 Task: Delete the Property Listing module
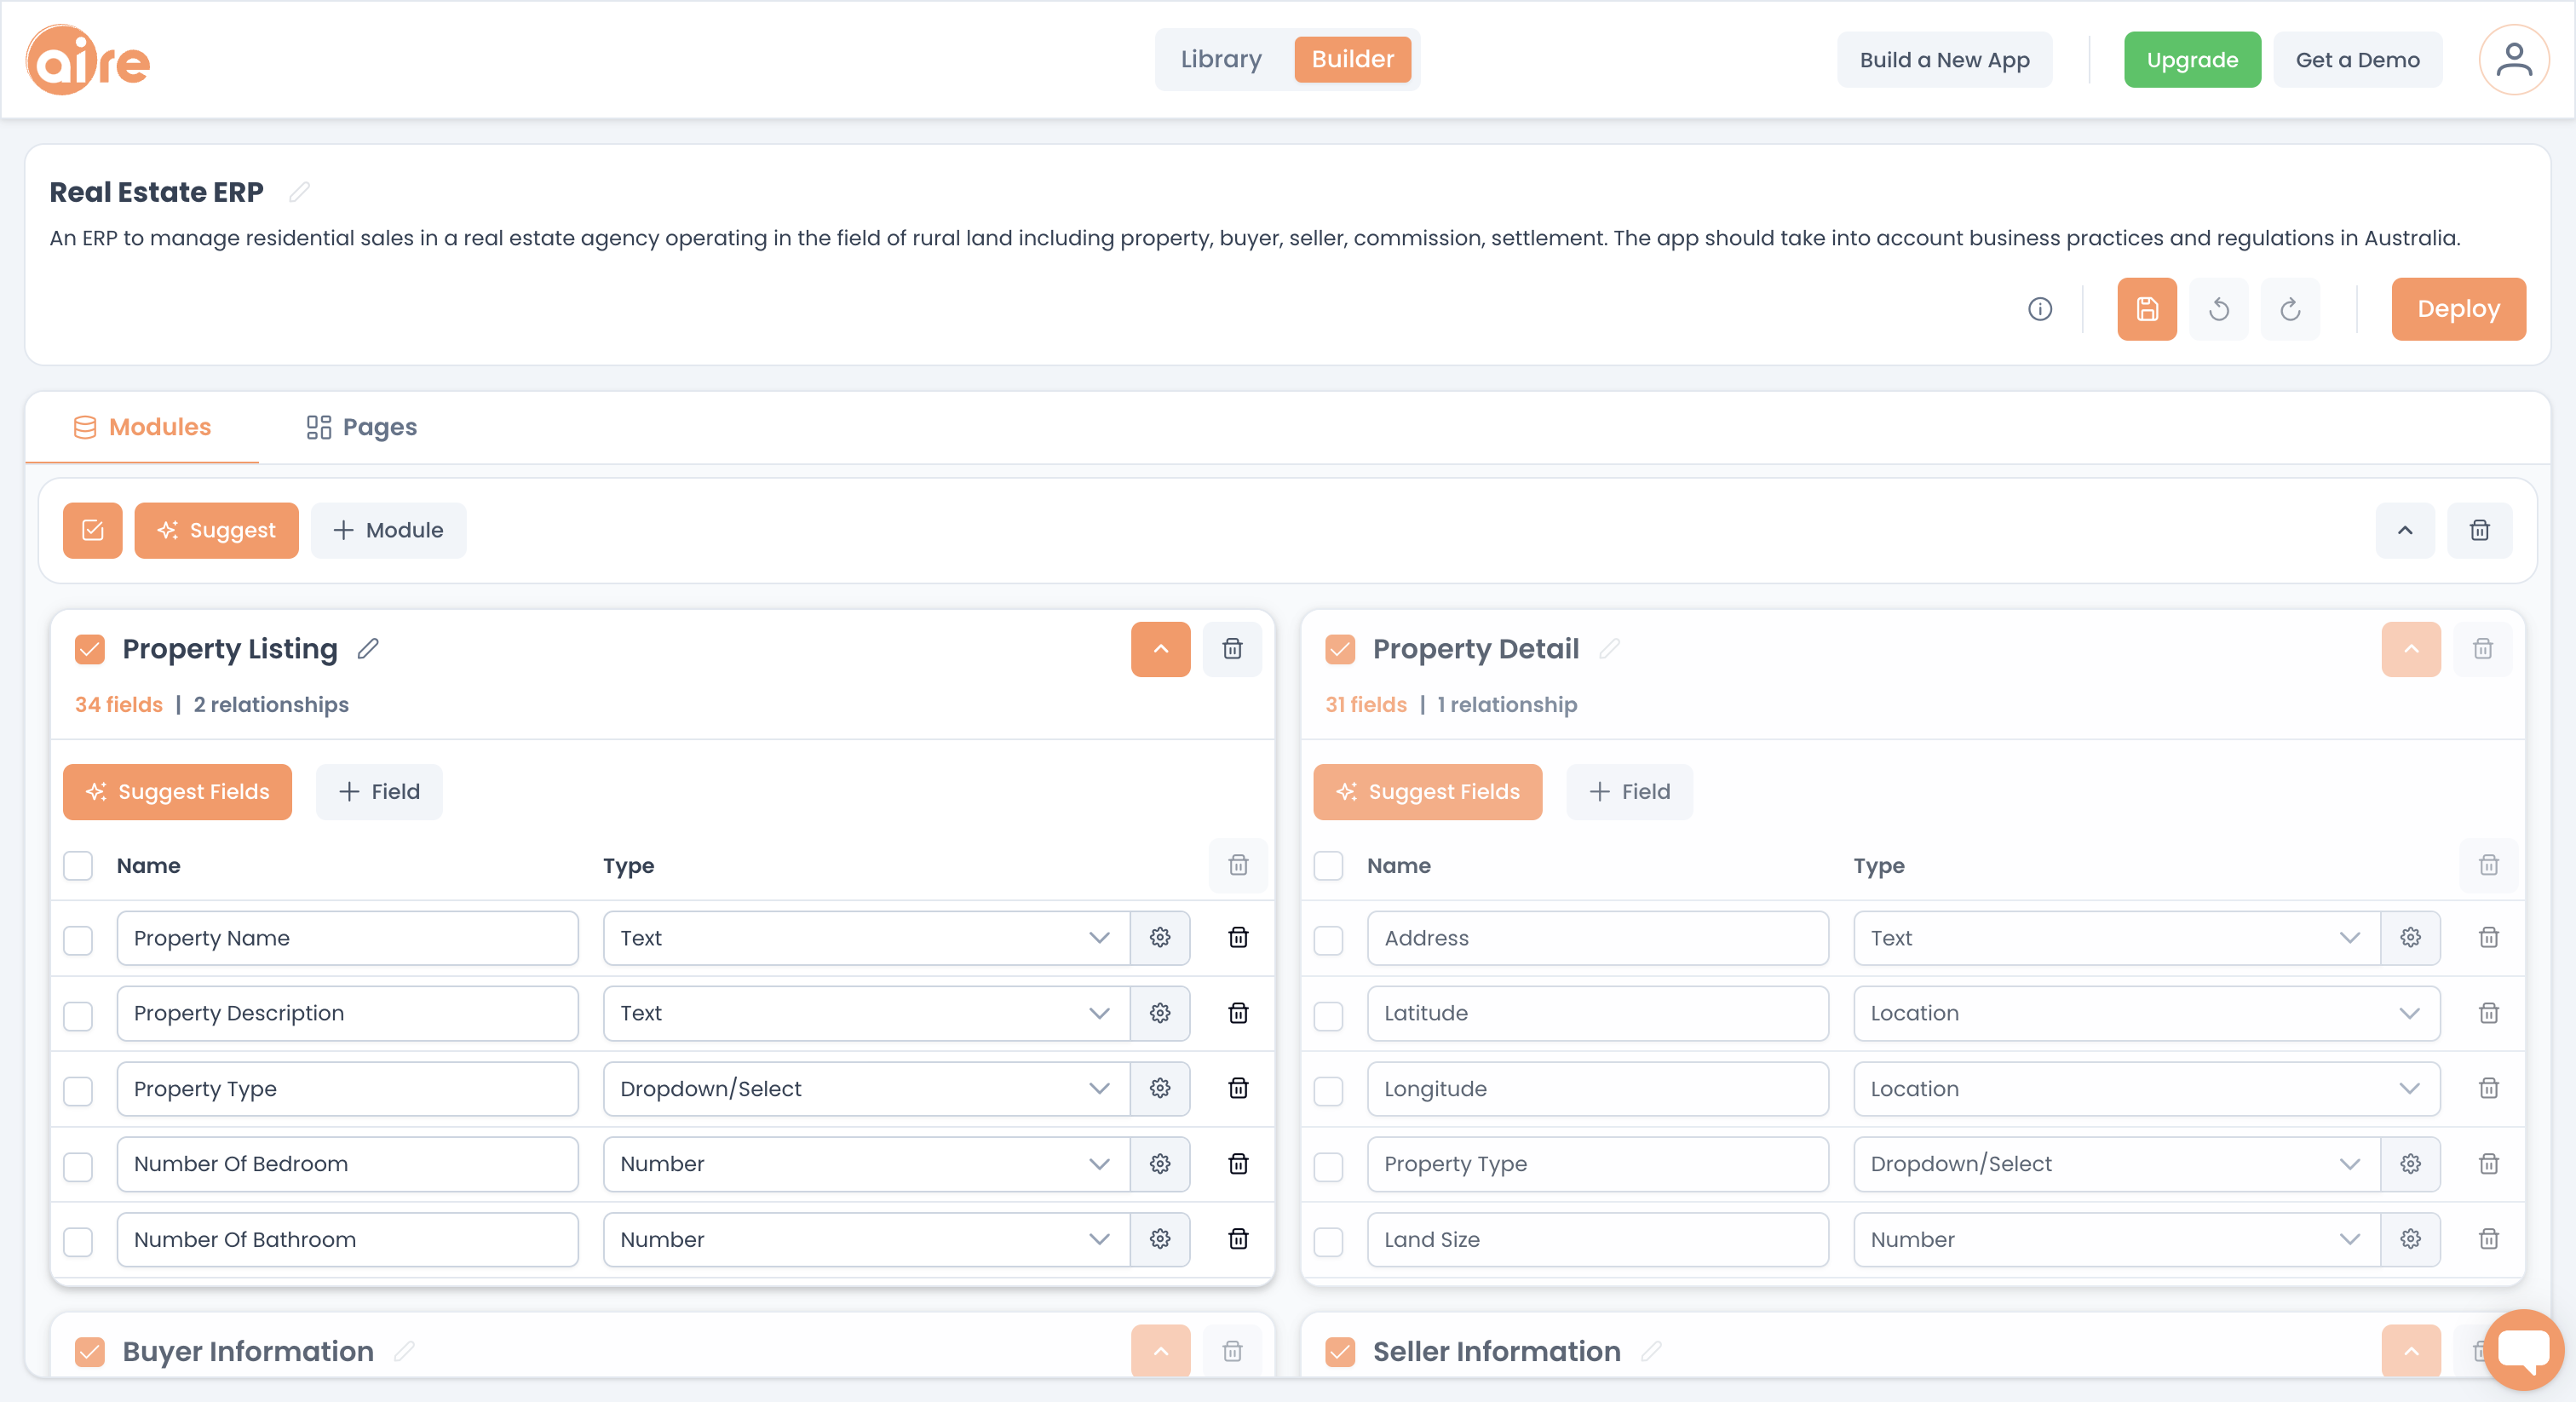tap(1232, 649)
